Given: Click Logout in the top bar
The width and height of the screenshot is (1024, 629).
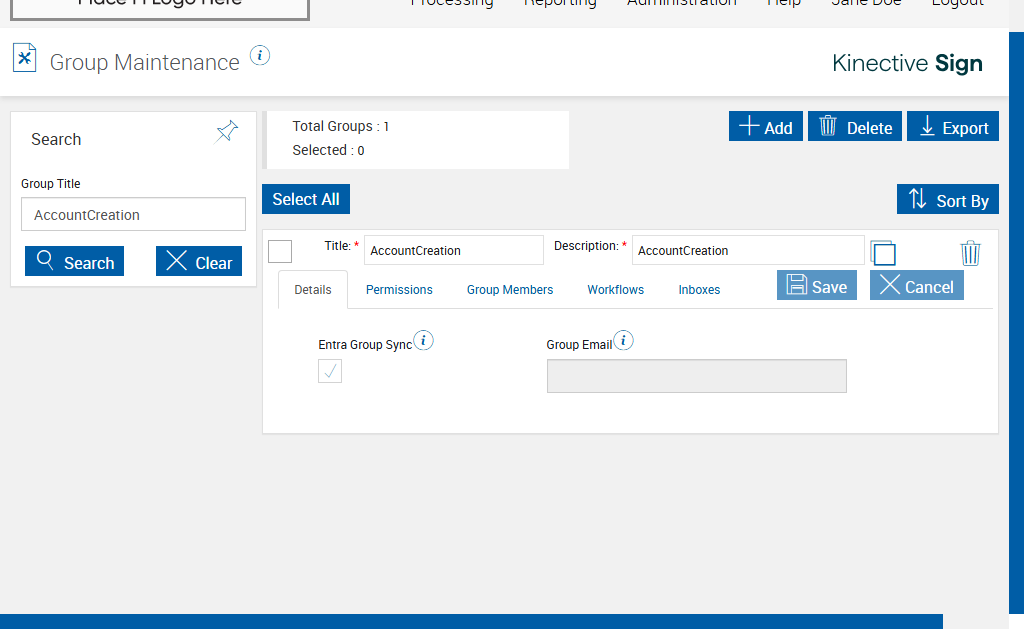Looking at the screenshot, I should point(957,3).
